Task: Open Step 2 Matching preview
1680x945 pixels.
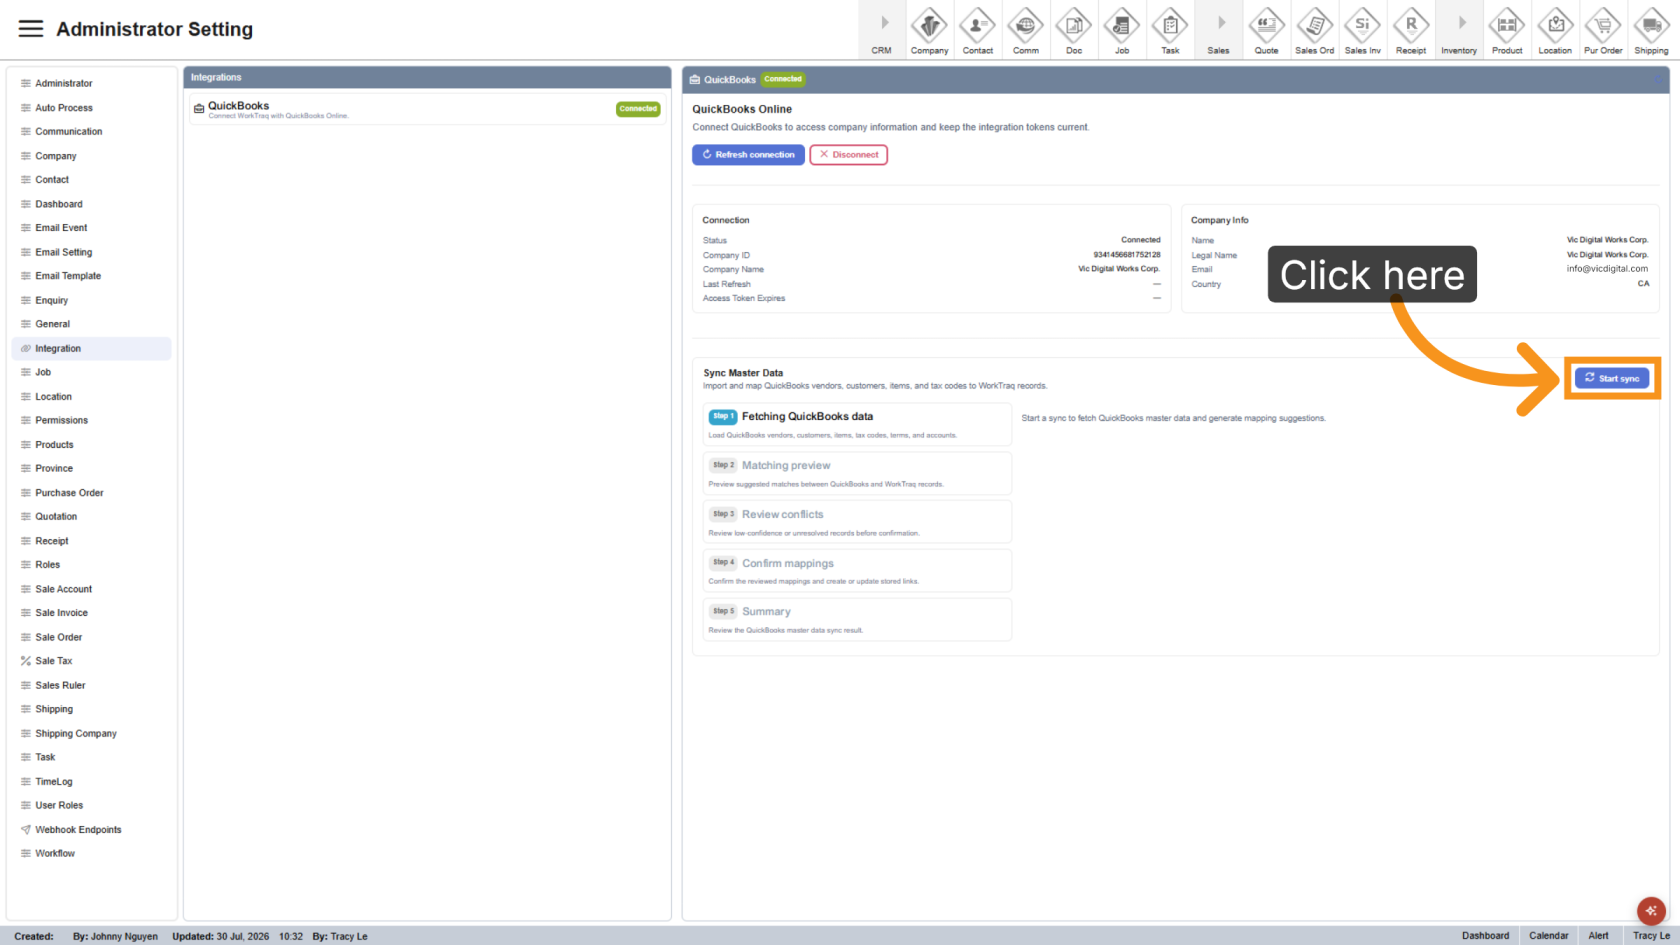Action: pyautogui.click(x=857, y=473)
